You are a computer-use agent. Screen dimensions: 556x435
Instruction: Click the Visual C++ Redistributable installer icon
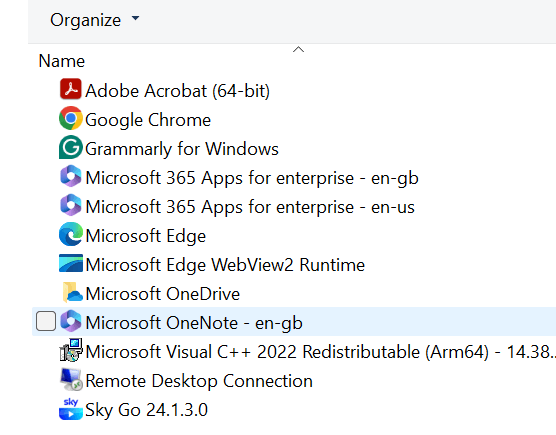(x=71, y=350)
